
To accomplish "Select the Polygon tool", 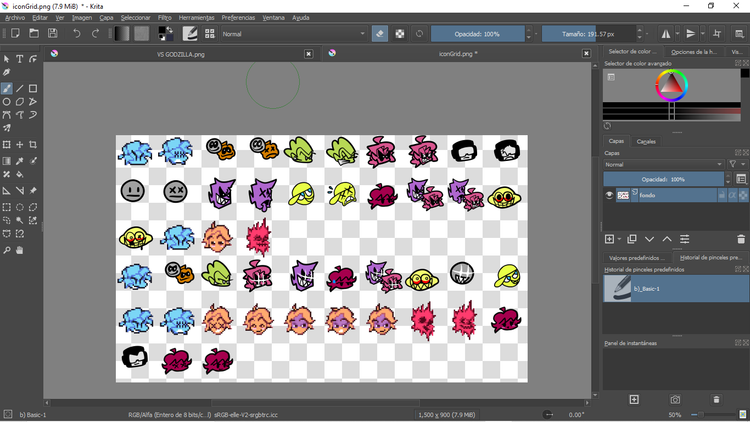I will (x=20, y=101).
